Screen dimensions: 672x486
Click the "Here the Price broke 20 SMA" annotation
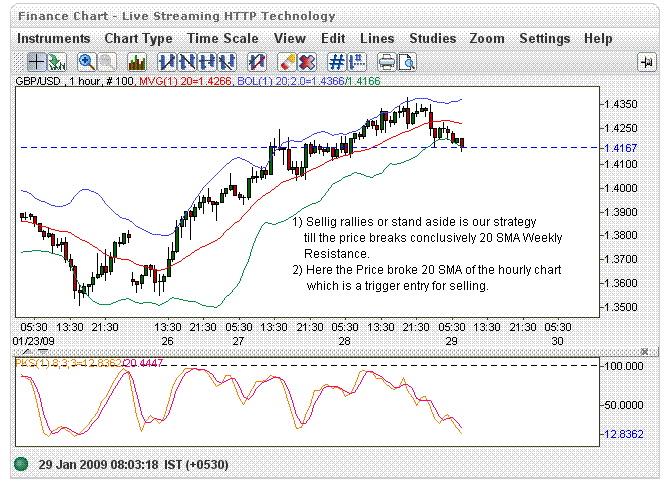point(427,270)
